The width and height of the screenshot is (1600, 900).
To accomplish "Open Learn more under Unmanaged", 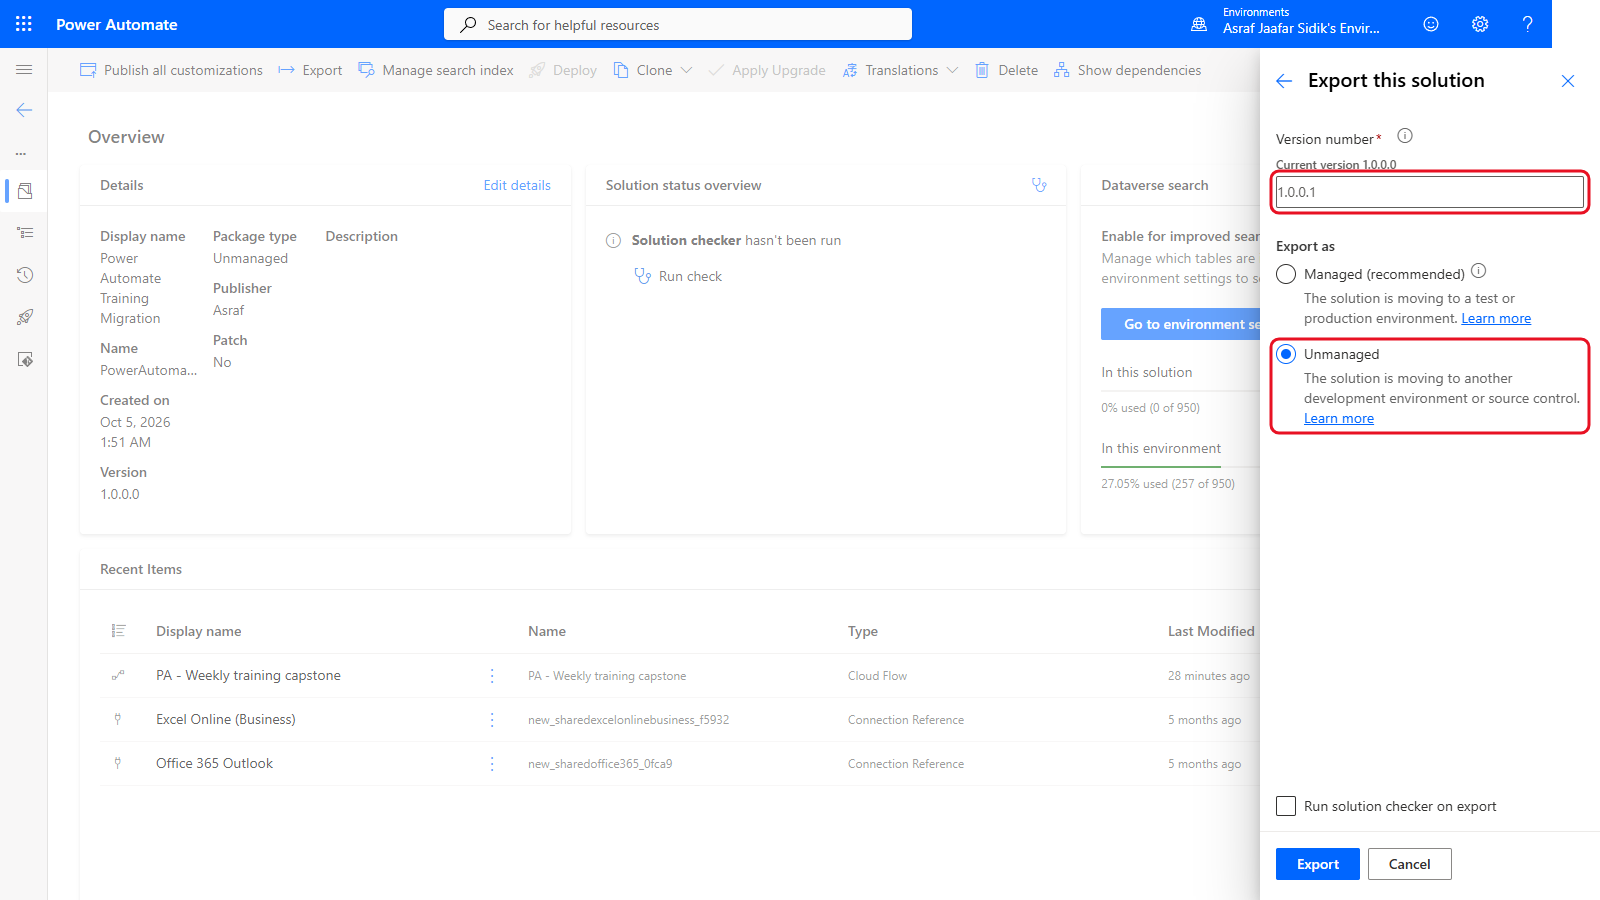I will pyautogui.click(x=1339, y=418).
